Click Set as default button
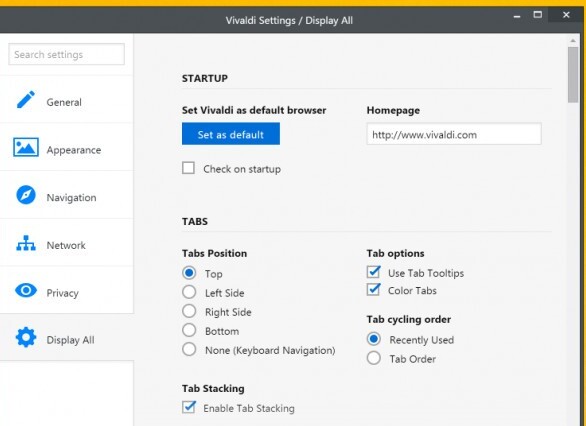586x426 pixels. click(231, 134)
